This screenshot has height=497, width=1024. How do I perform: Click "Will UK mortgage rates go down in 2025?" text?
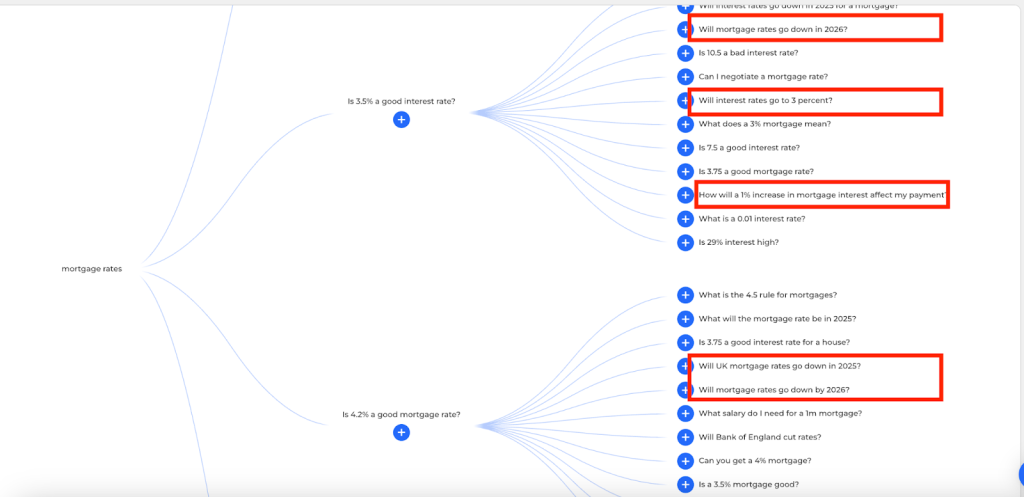pos(779,366)
